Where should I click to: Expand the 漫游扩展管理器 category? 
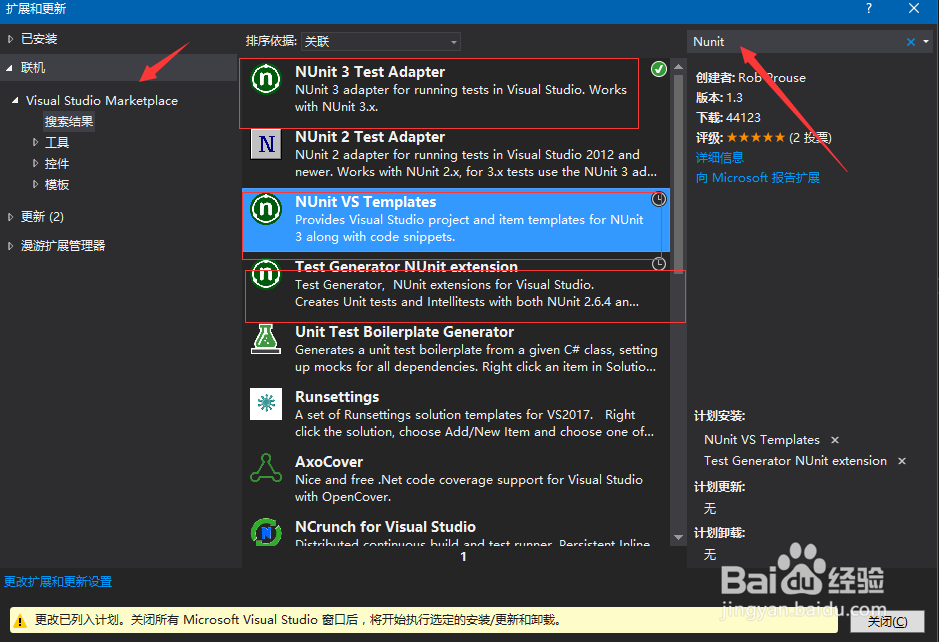10,246
